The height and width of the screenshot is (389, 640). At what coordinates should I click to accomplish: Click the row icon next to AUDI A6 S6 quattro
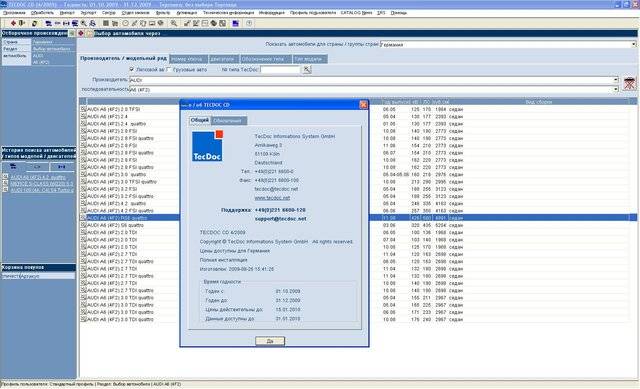click(x=83, y=225)
